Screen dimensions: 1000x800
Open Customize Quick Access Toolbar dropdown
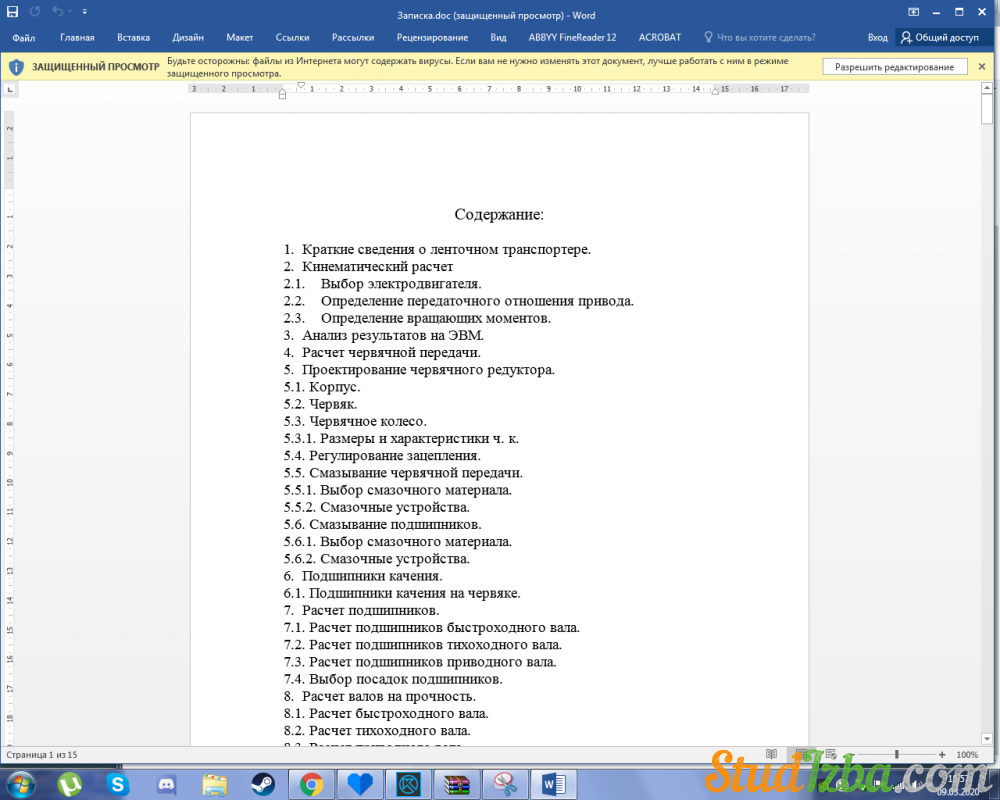coord(85,11)
